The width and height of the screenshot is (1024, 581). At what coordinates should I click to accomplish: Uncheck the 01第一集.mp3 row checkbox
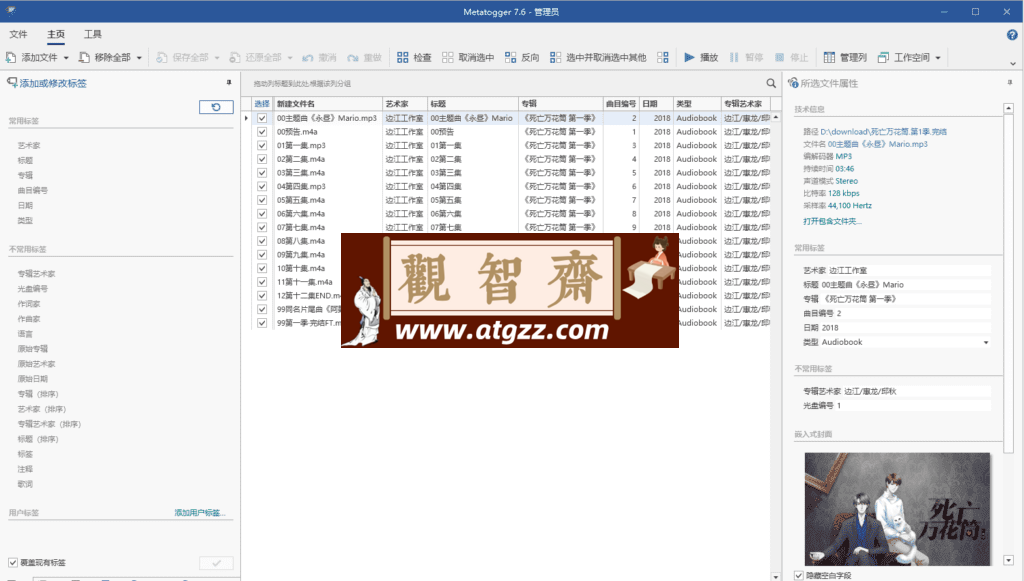pyautogui.click(x=262, y=146)
